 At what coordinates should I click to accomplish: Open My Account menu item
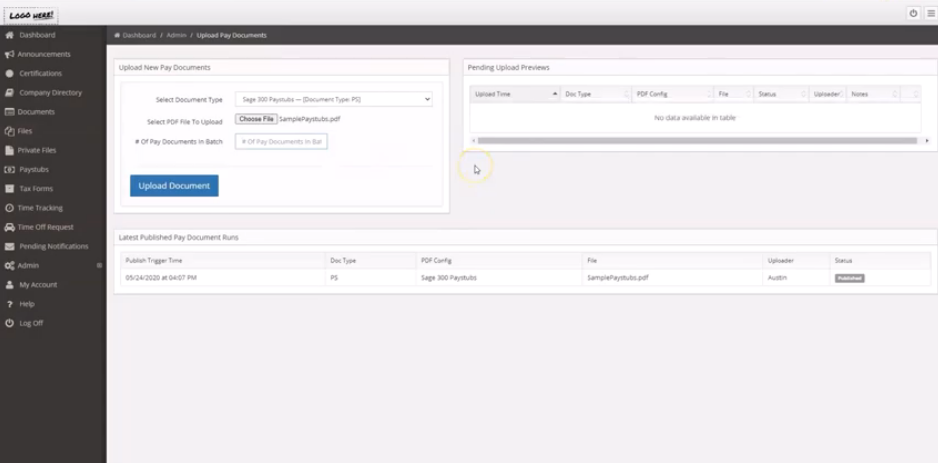coord(38,285)
